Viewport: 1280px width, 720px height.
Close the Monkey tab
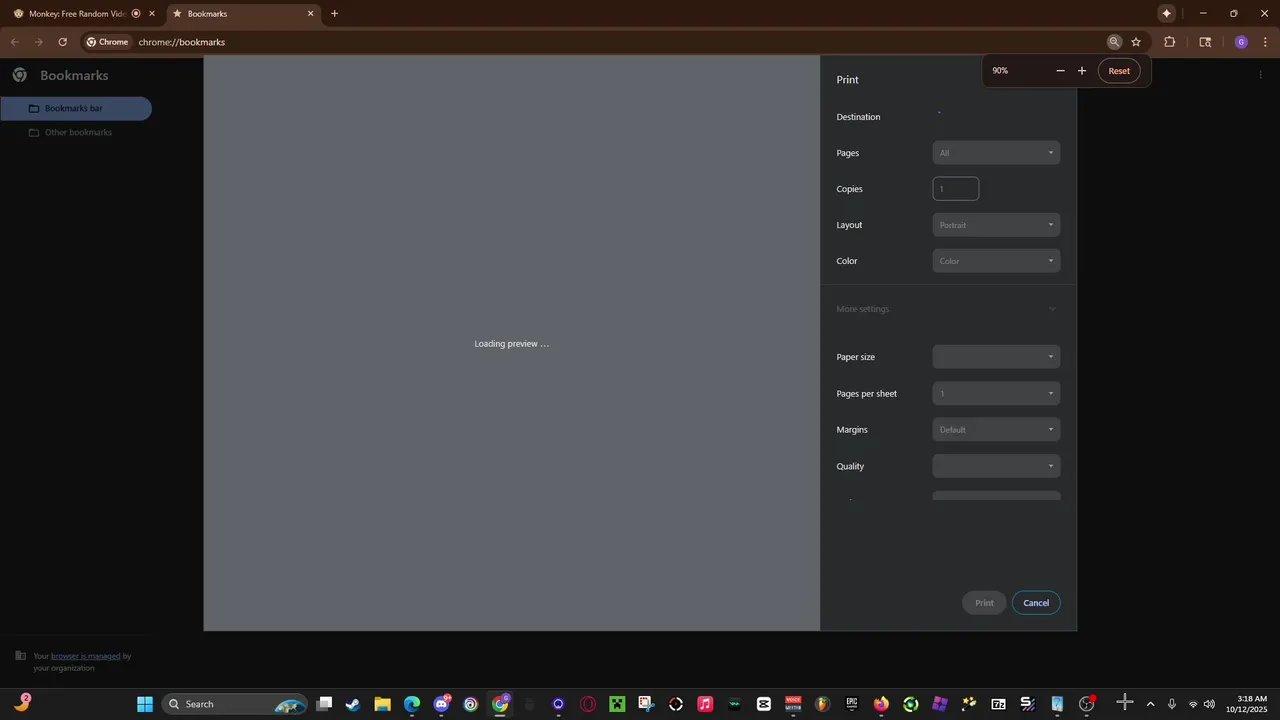[x=152, y=14]
